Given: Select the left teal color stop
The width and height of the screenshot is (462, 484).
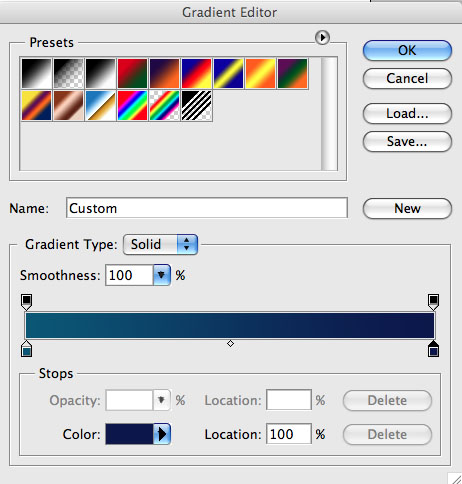Looking at the screenshot, I should coord(26,349).
